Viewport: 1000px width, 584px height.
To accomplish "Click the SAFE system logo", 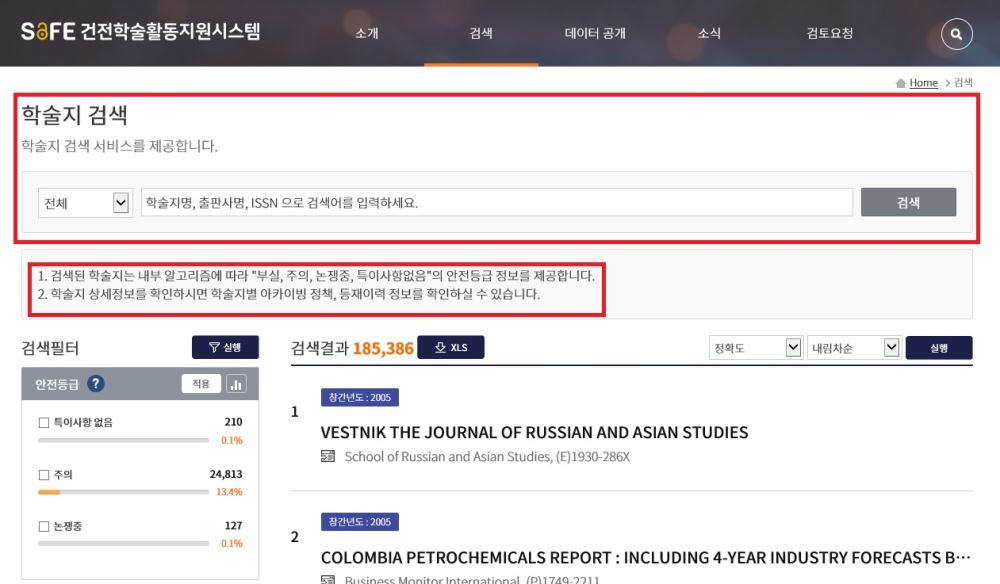I will pos(140,31).
